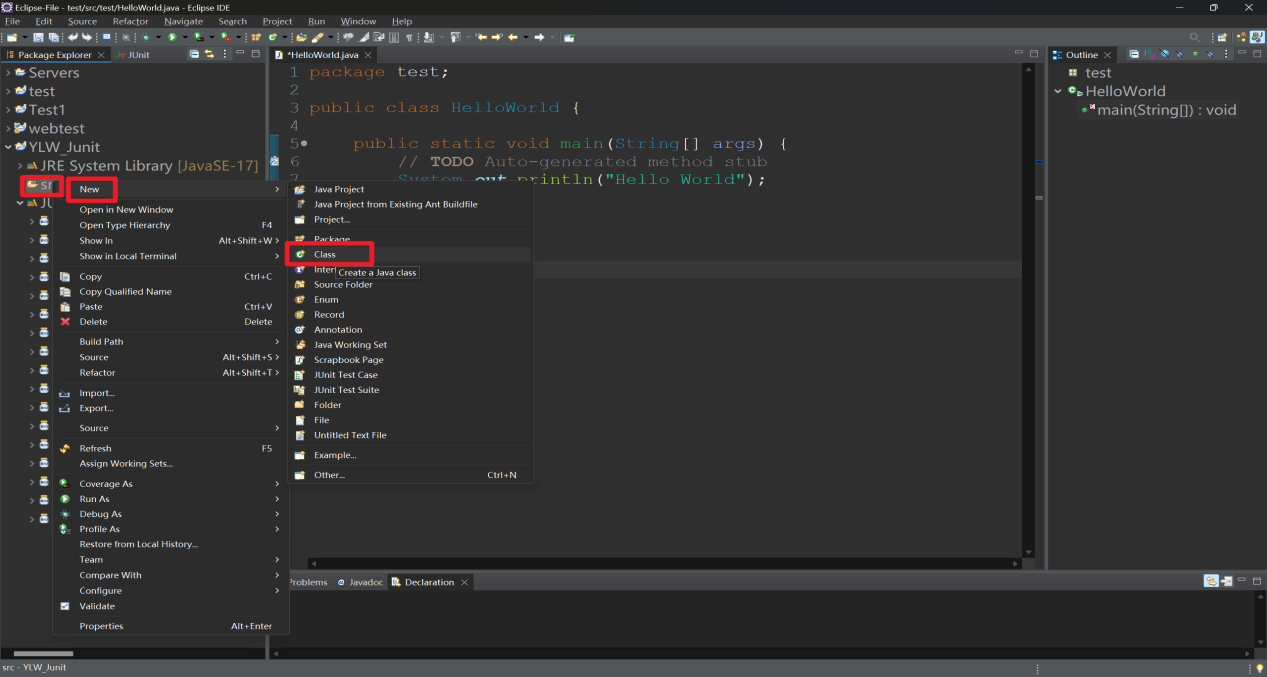The width and height of the screenshot is (1267, 677).
Task: Click the magnifier search icon top right
Action: click(1195, 37)
